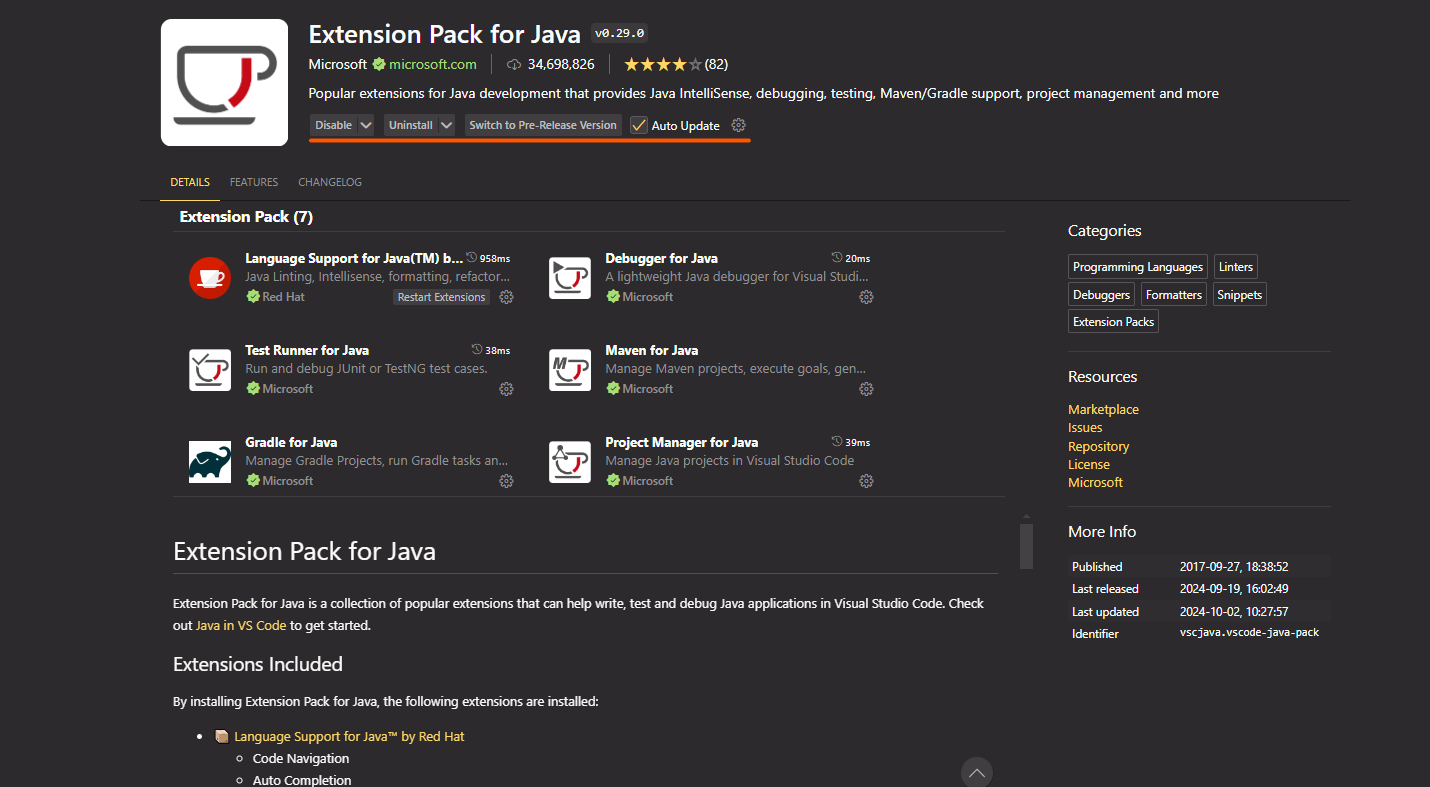Click the star rating icons
The width and height of the screenshot is (1430, 787).
(663, 64)
